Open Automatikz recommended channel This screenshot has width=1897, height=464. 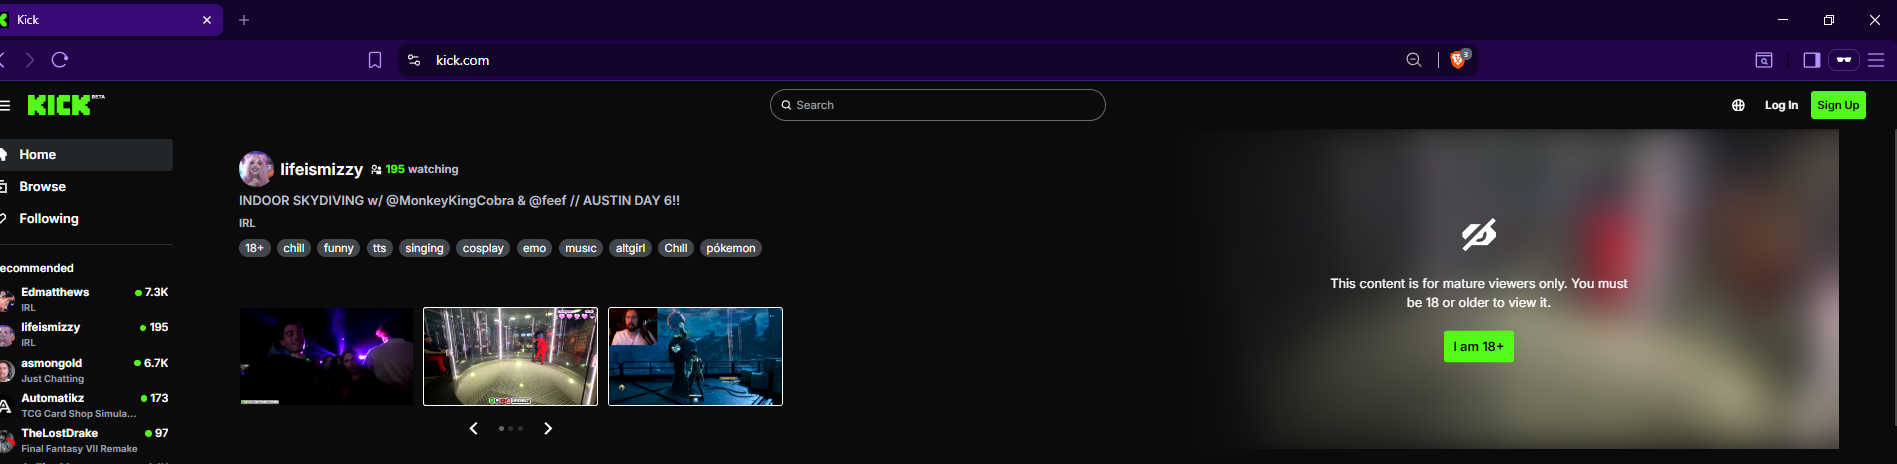coord(86,405)
